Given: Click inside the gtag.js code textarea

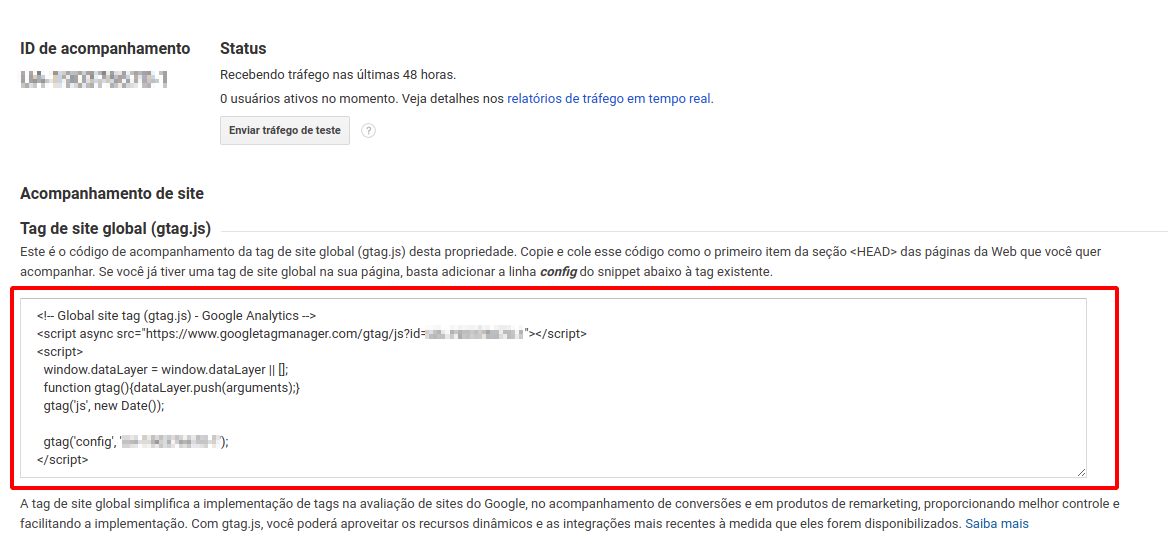Looking at the screenshot, I should point(553,387).
